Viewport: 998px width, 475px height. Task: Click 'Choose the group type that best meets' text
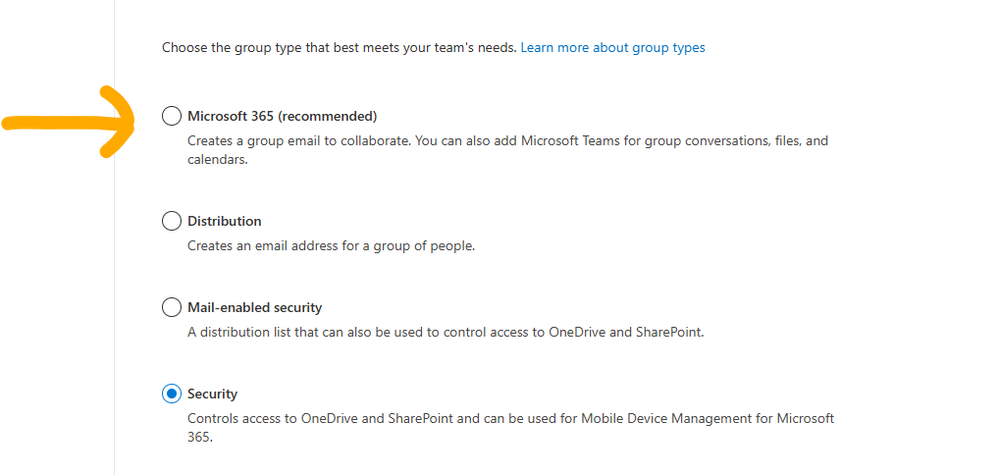(339, 48)
